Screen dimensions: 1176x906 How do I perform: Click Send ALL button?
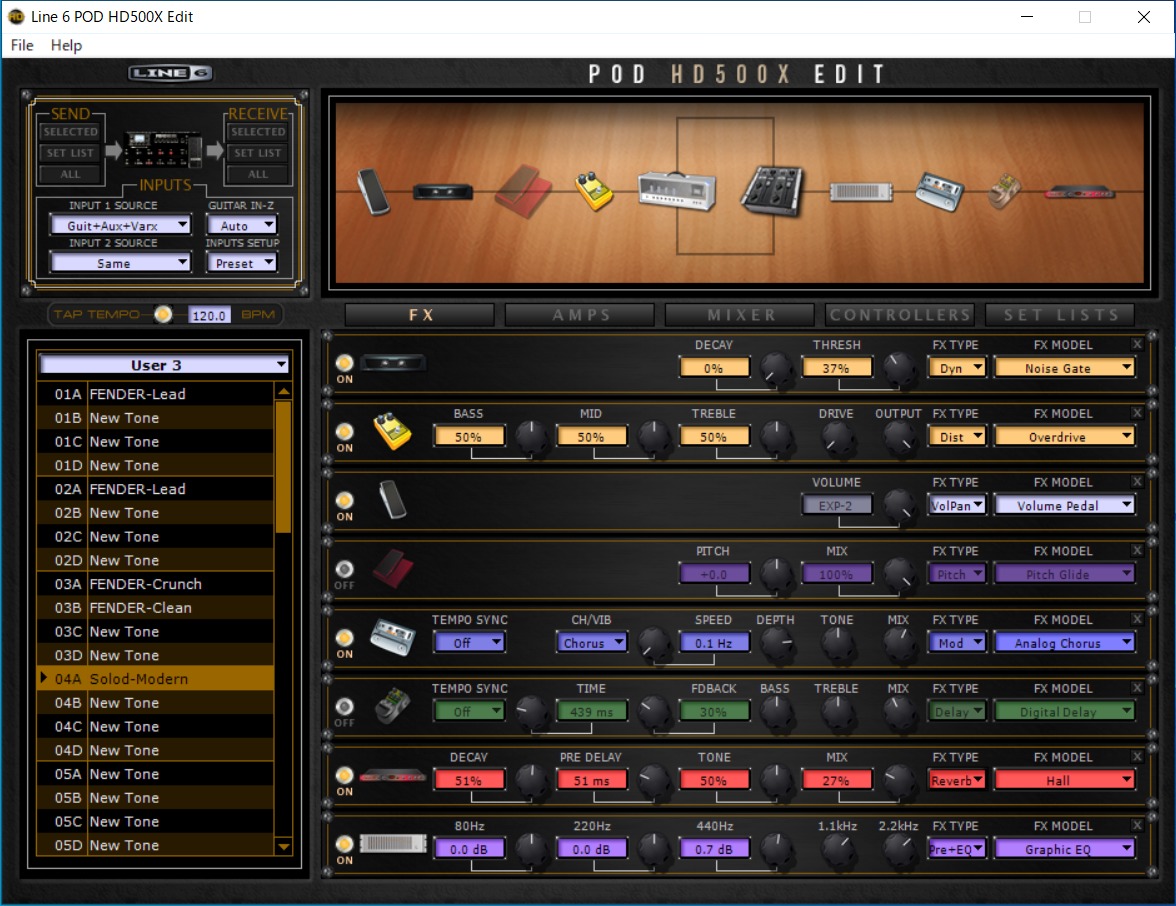[x=70, y=174]
